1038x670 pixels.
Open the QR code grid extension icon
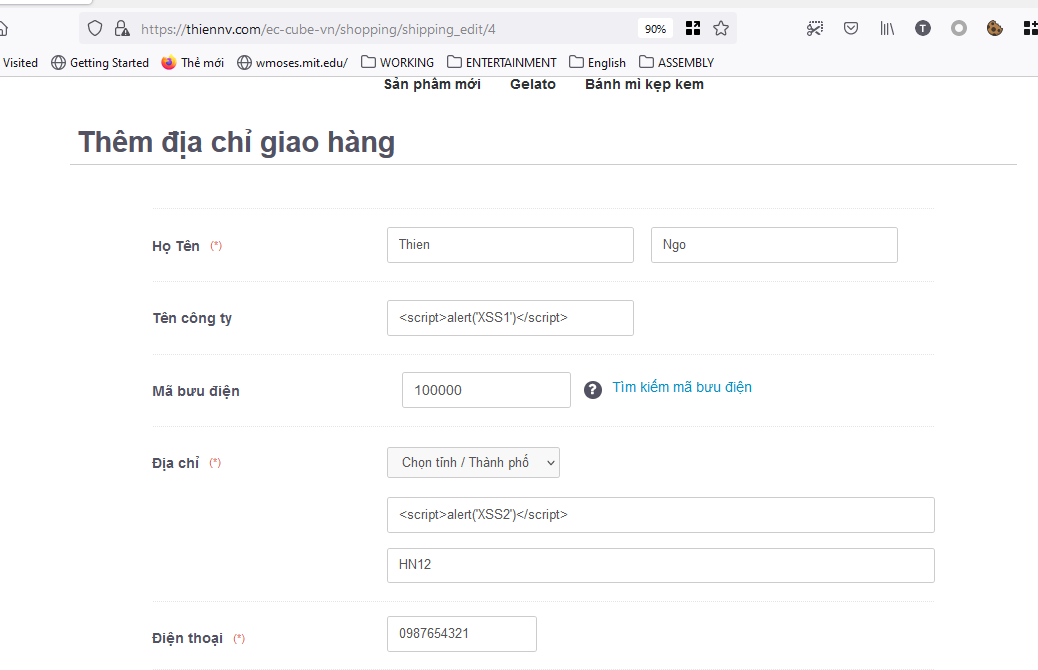pyautogui.click(x=693, y=28)
